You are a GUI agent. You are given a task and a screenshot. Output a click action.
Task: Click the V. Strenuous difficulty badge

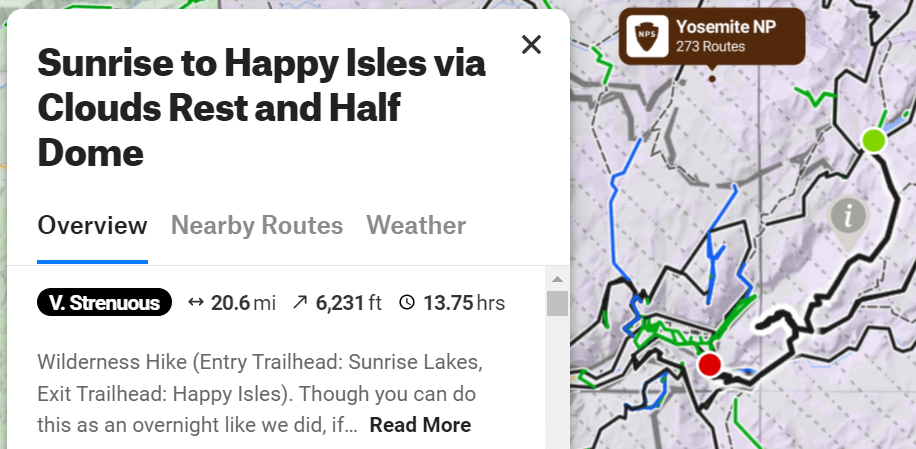coord(104,302)
